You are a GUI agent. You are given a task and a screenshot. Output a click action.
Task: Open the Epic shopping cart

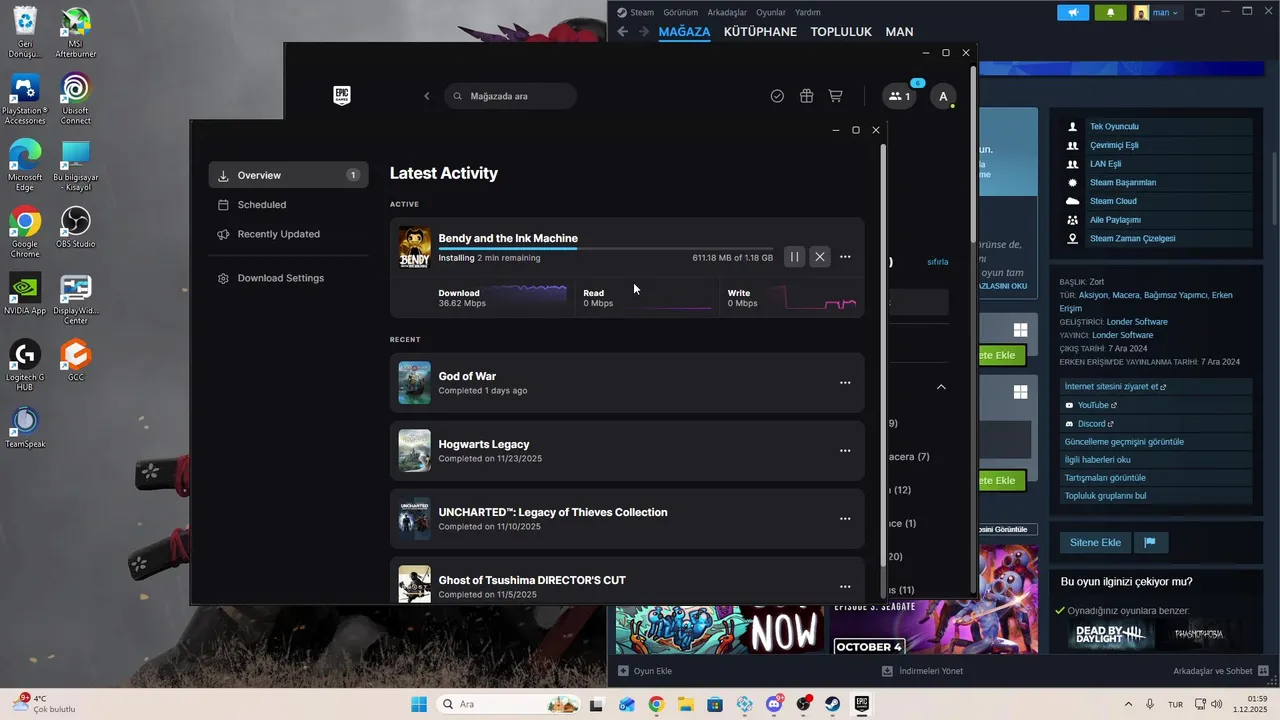(835, 96)
